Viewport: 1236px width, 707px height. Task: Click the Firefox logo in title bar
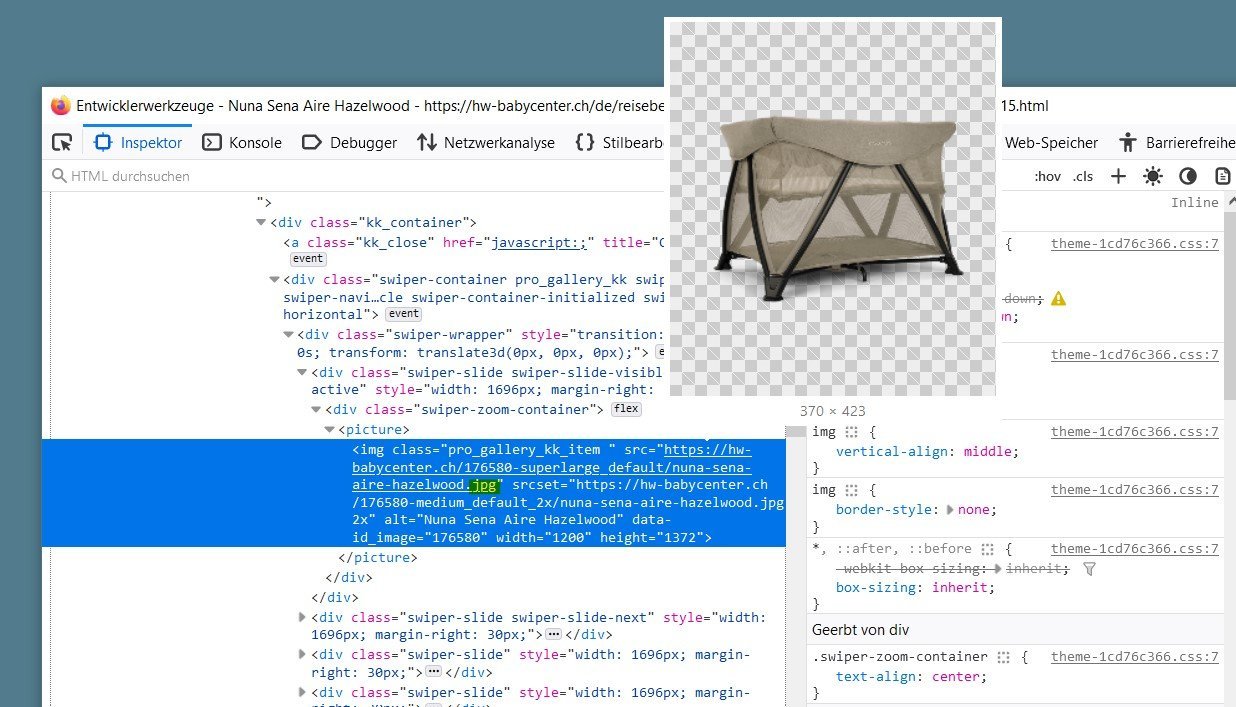(x=61, y=105)
